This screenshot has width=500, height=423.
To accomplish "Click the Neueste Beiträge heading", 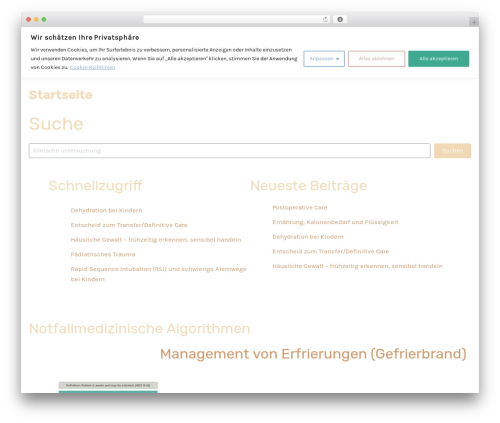I will click(x=308, y=186).
